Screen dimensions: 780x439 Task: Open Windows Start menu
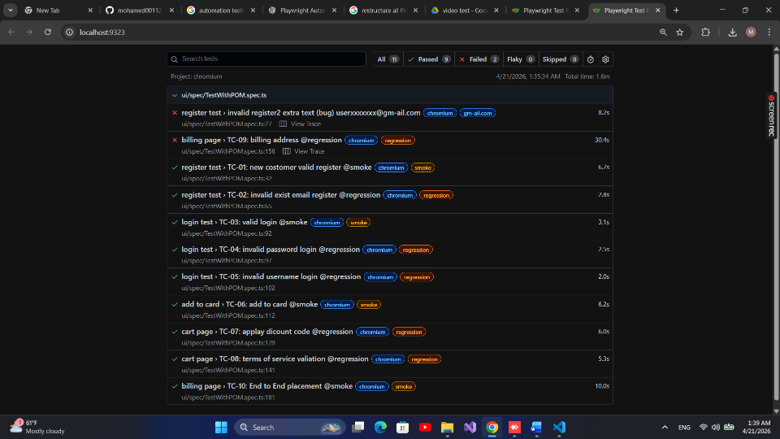coord(221,427)
